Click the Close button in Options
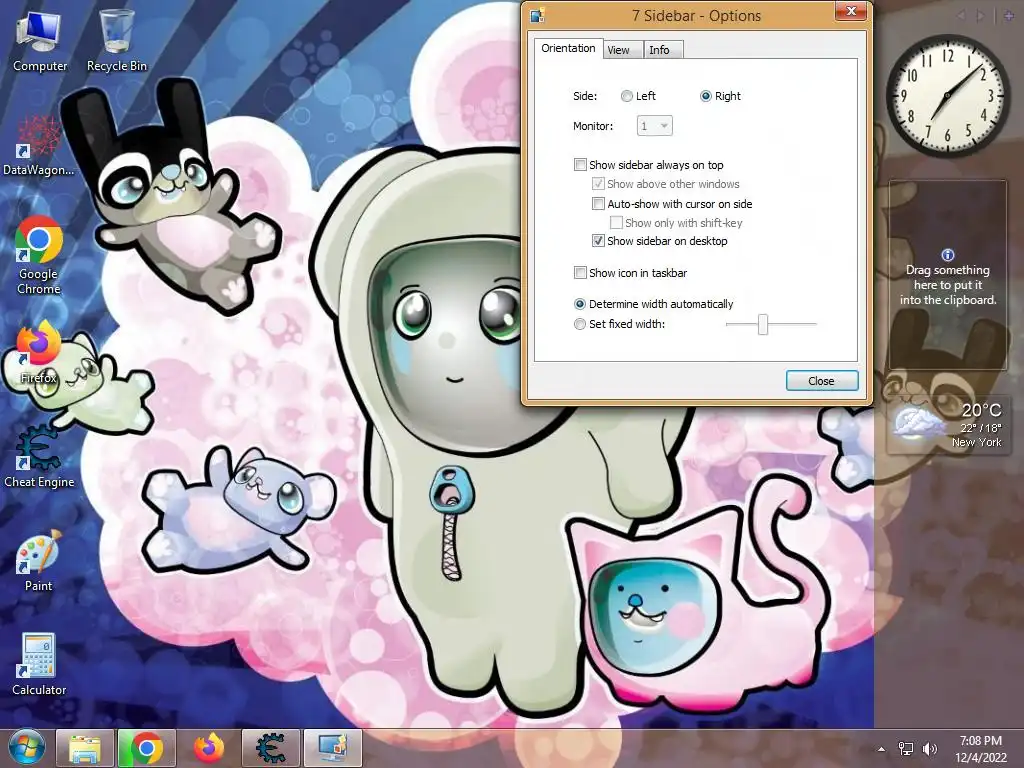 point(822,381)
